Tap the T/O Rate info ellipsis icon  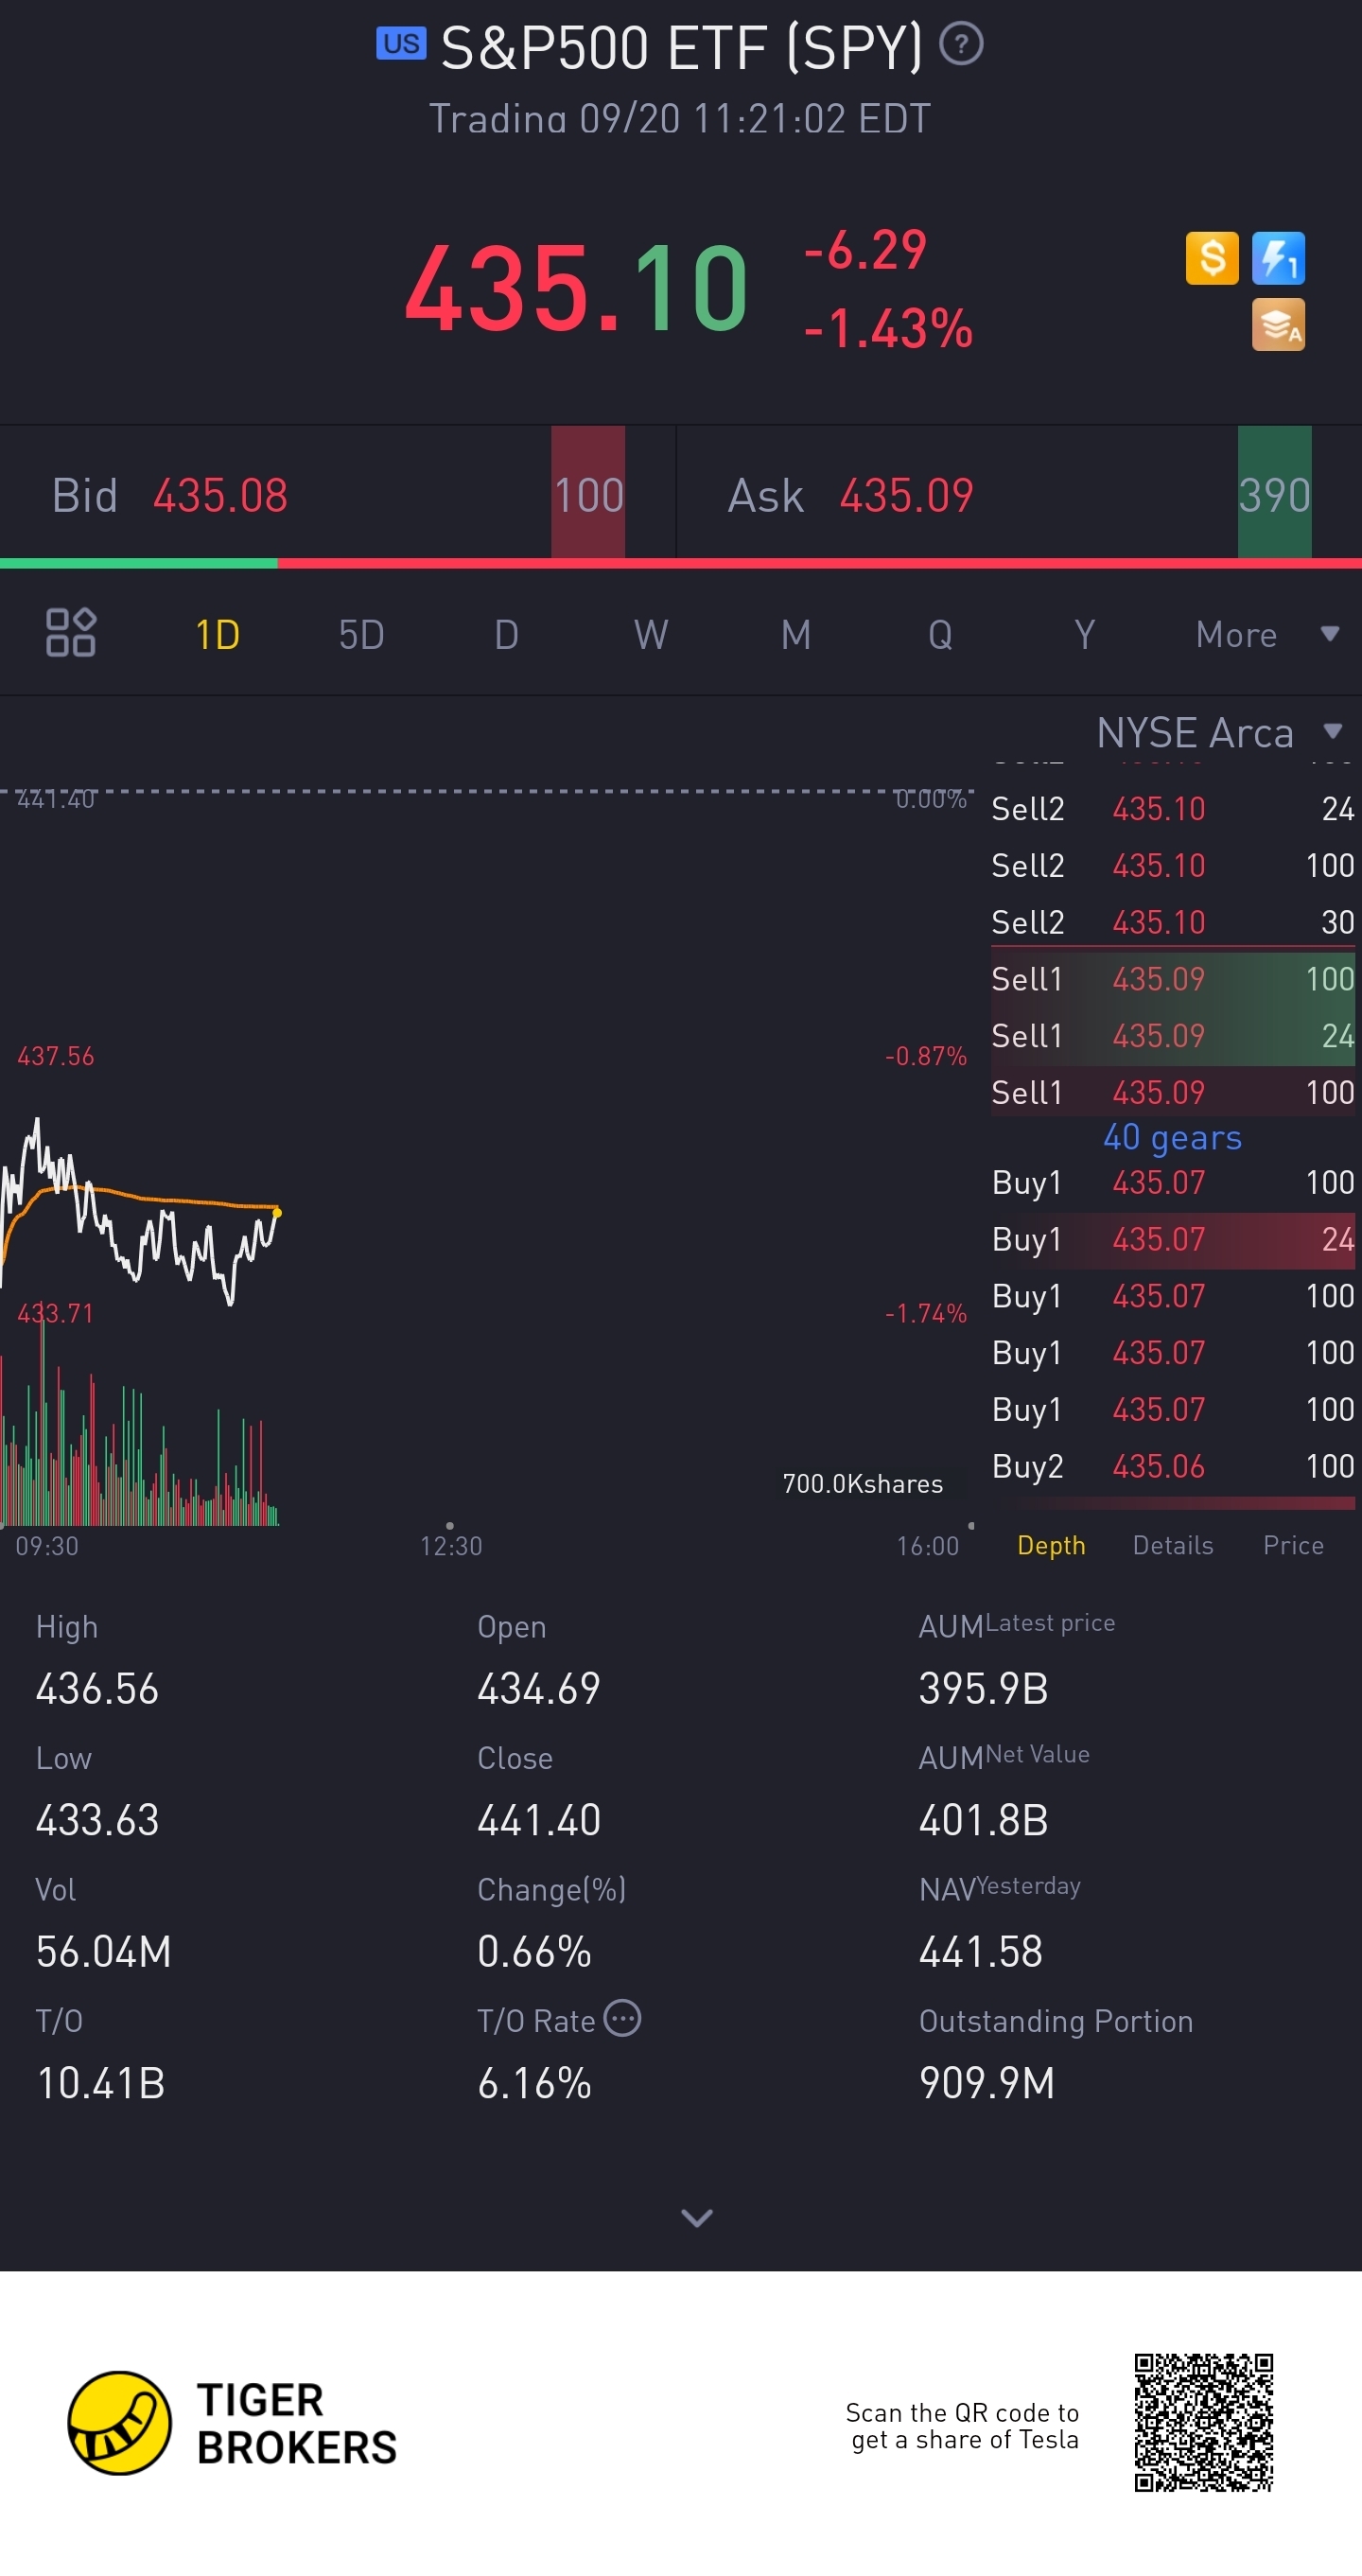point(622,2018)
